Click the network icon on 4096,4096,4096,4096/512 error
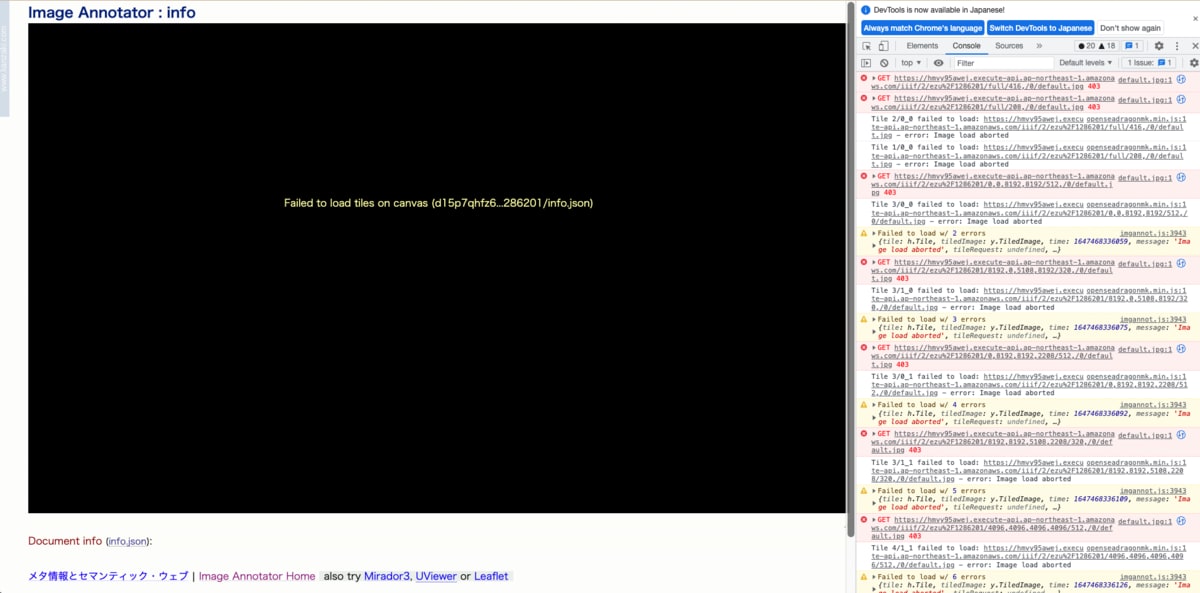Image resolution: width=1200 pixels, height=593 pixels. 1181,521
